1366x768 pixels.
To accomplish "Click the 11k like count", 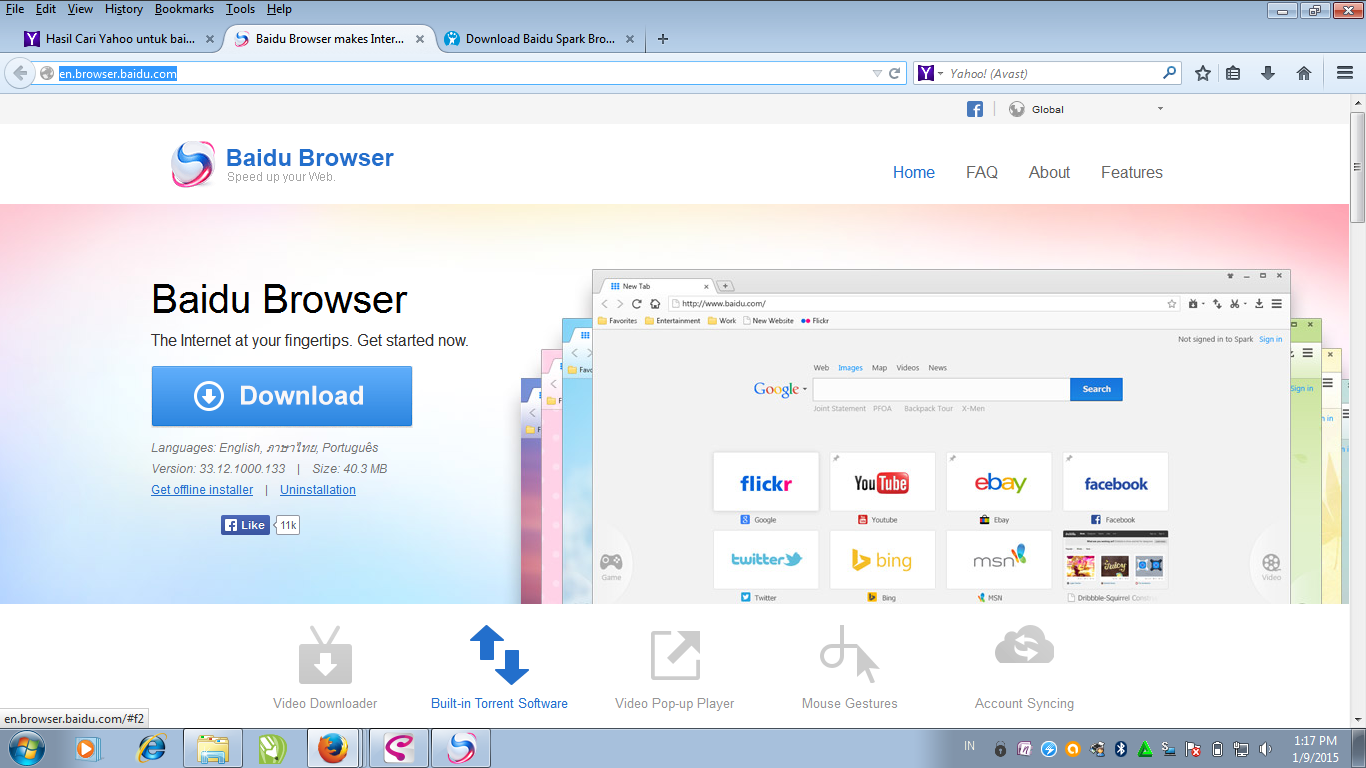I will tap(288, 525).
